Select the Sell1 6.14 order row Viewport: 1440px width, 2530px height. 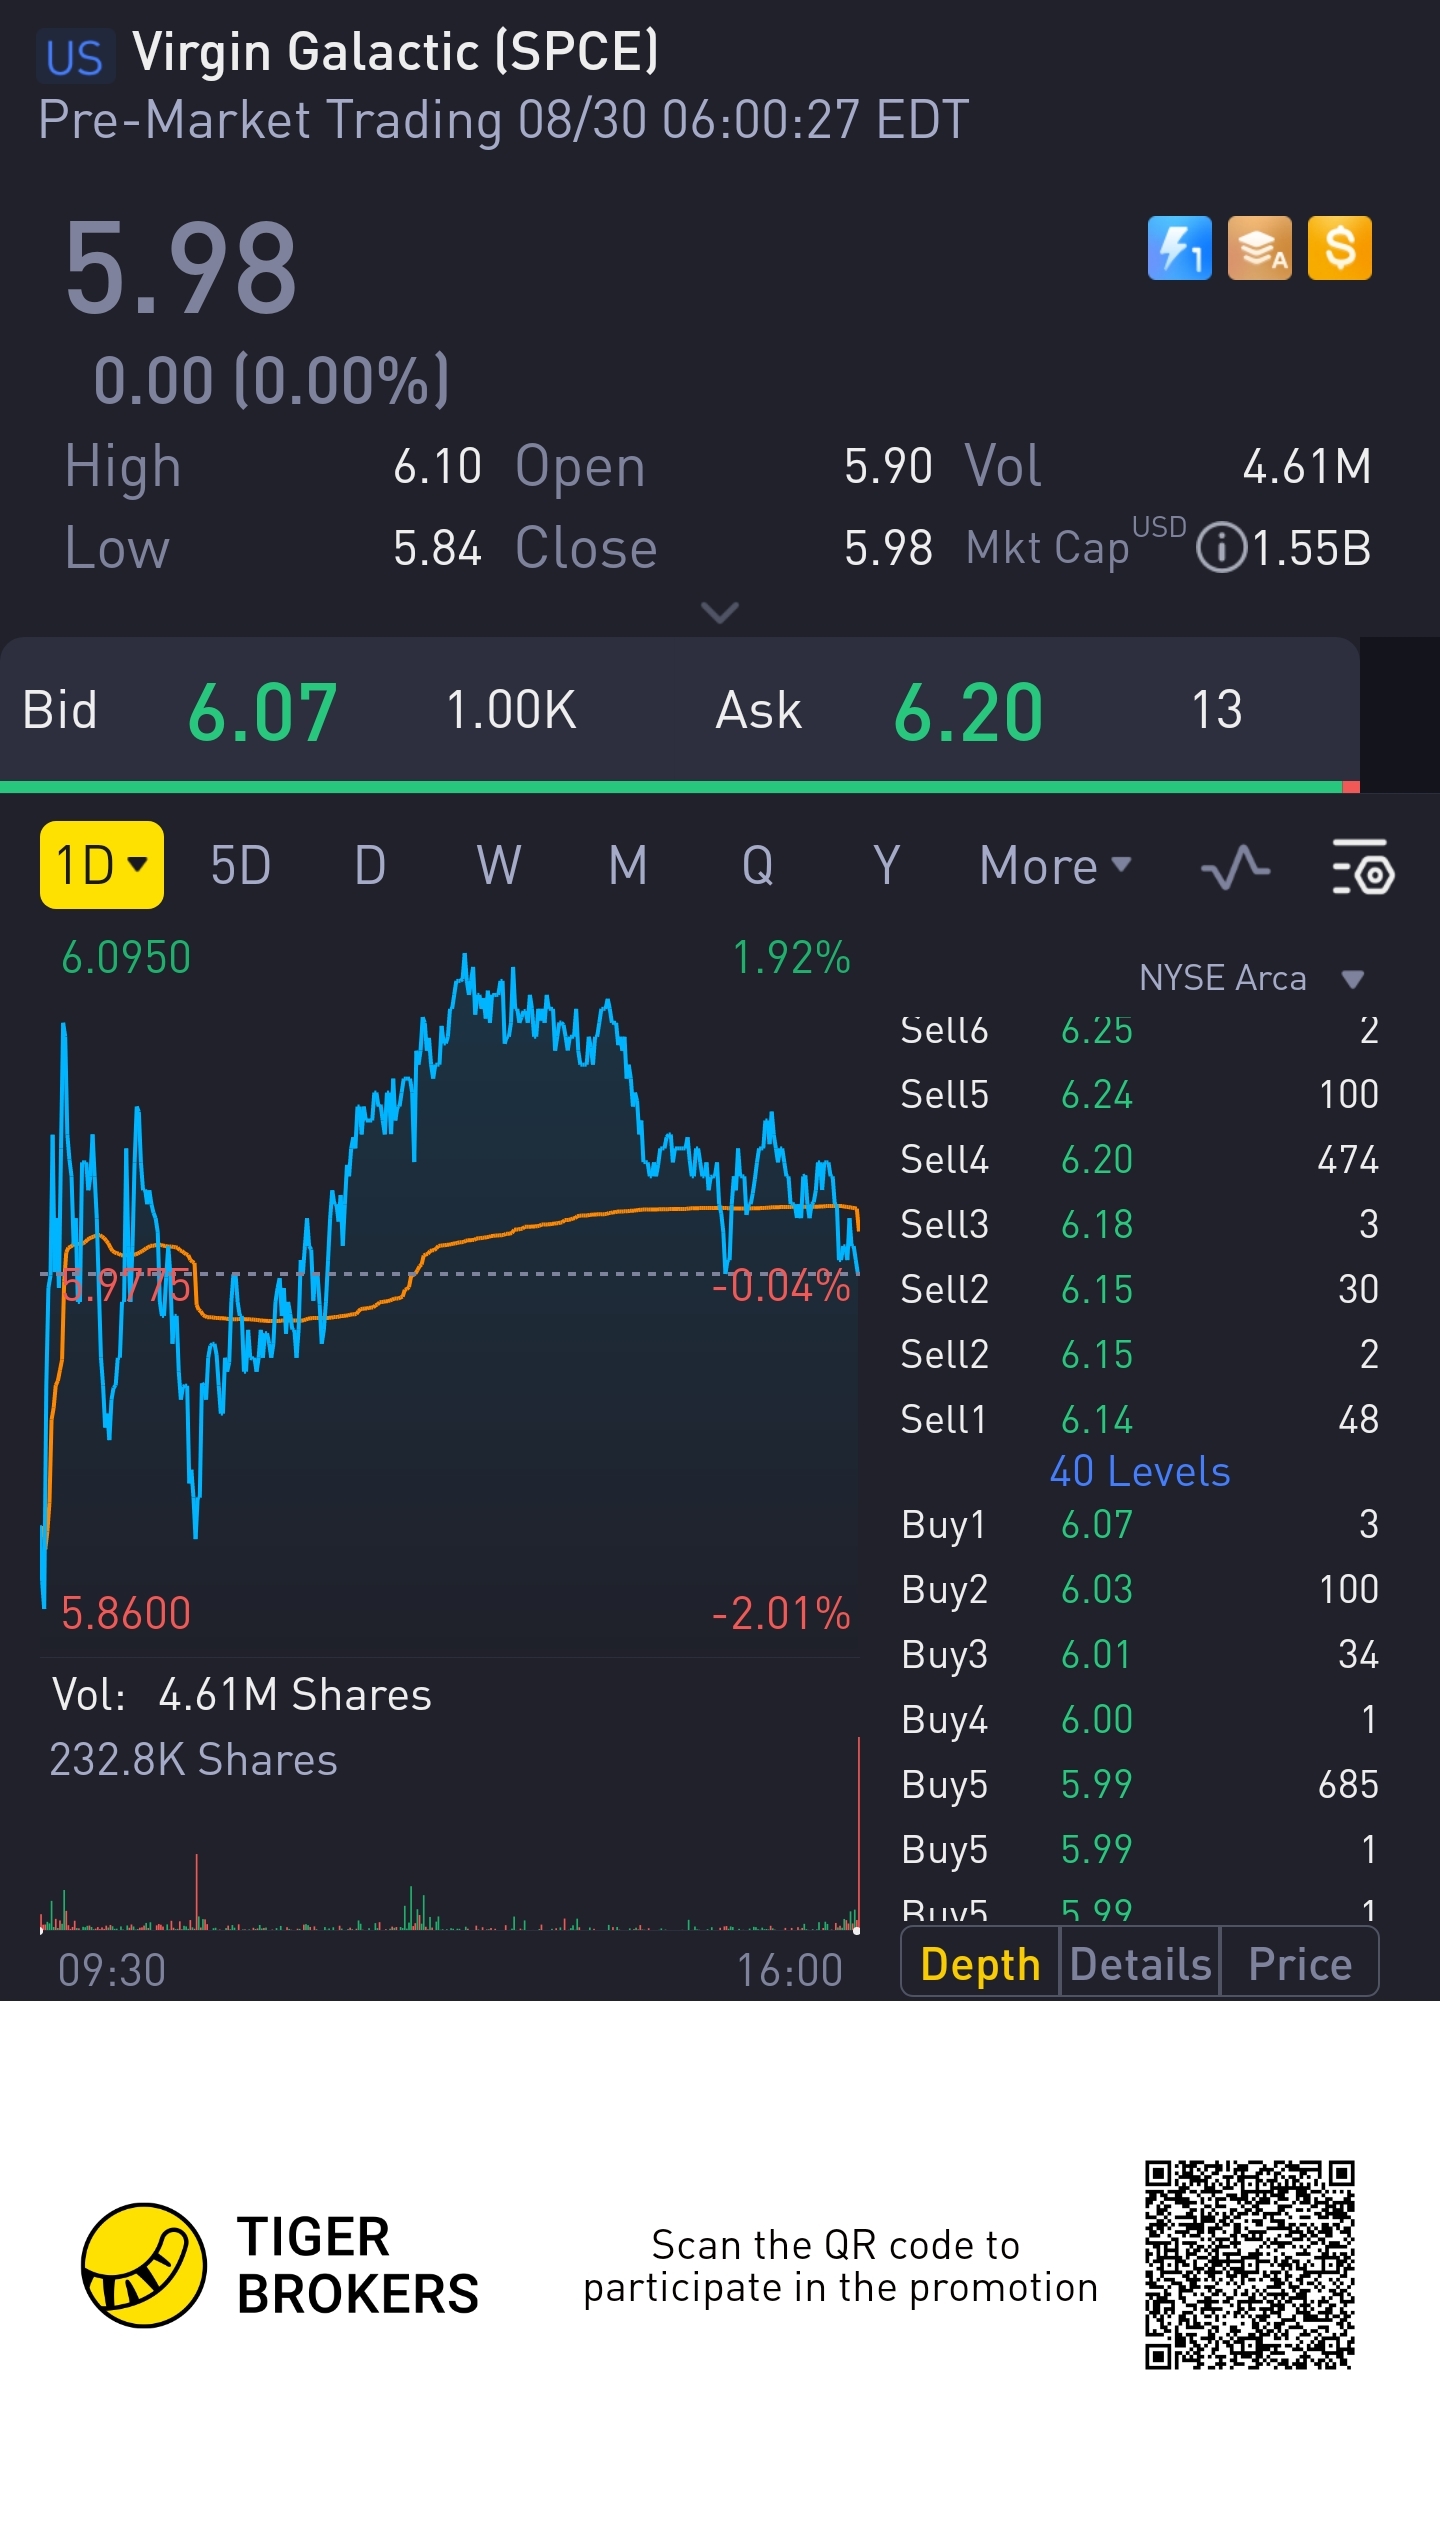pos(1140,1420)
